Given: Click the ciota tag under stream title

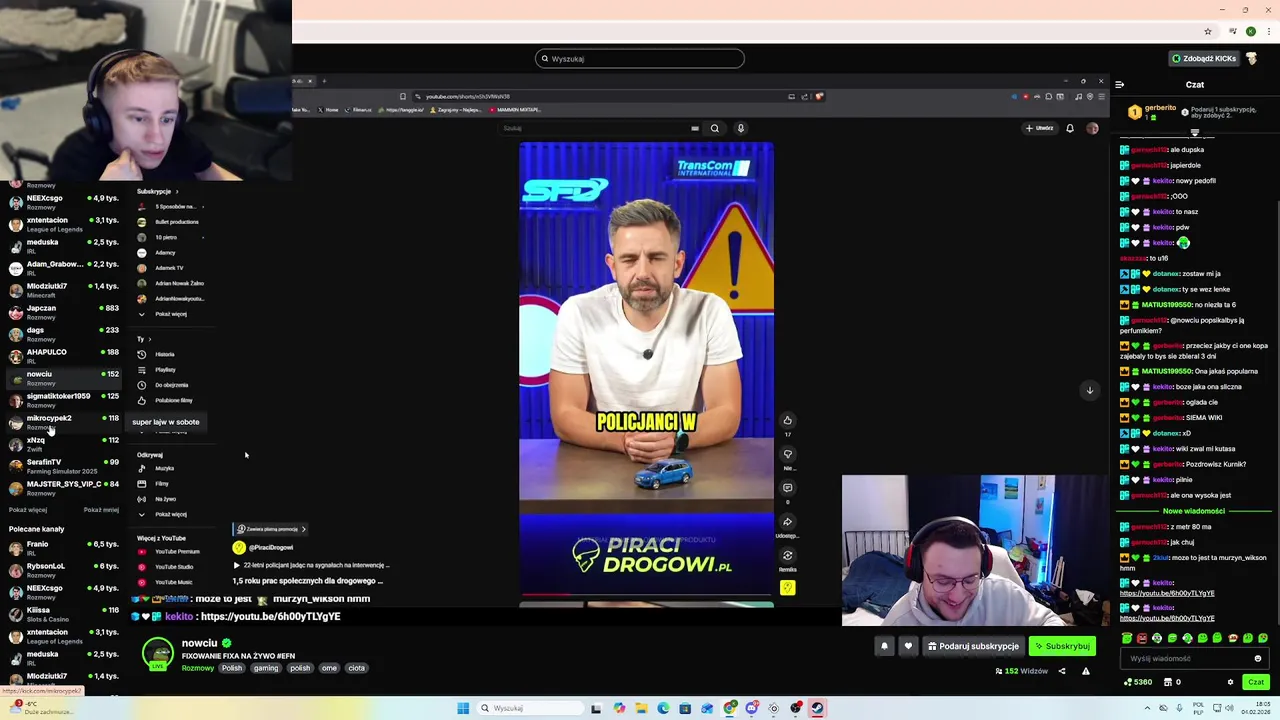Looking at the screenshot, I should click(356, 668).
